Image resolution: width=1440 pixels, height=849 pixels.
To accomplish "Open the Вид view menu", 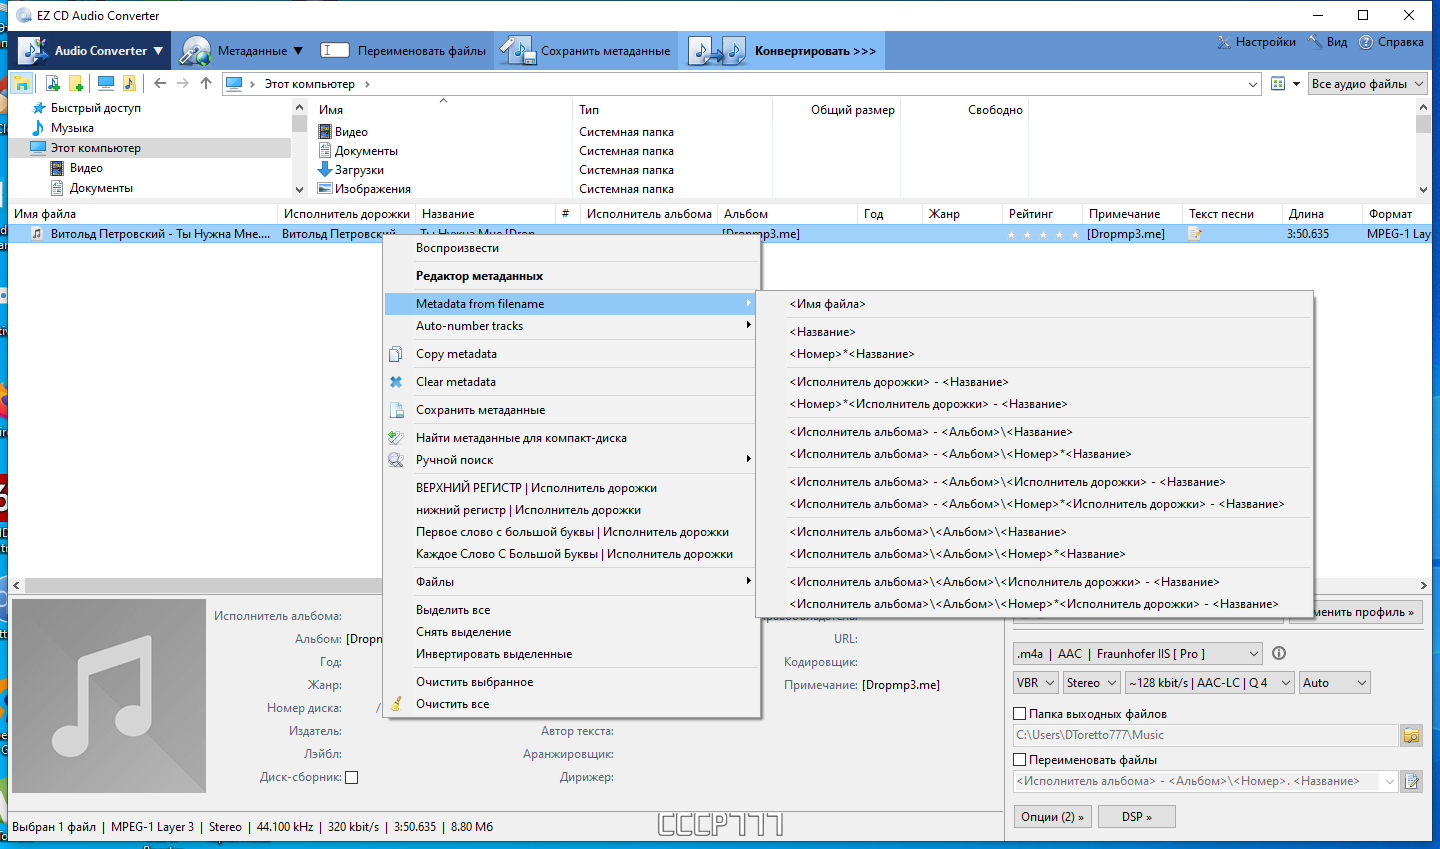I will (x=1328, y=42).
